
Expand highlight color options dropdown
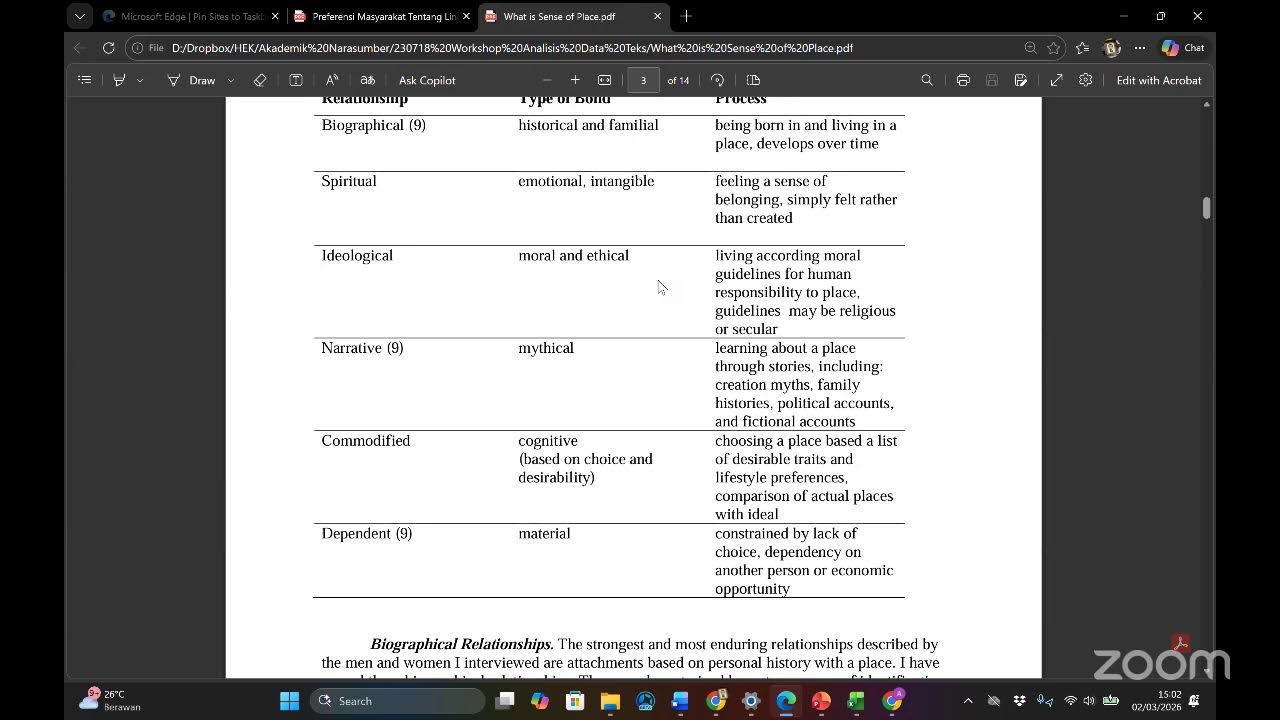click(x=140, y=80)
